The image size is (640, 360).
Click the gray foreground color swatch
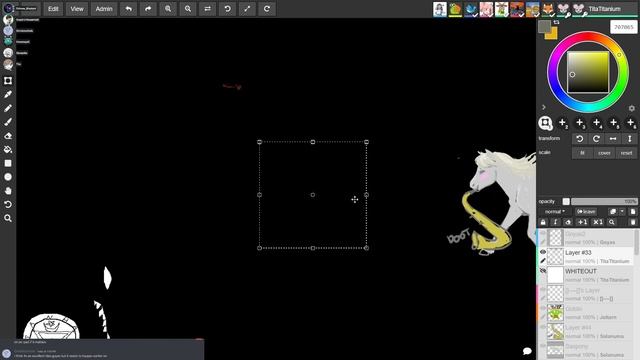click(x=544, y=26)
